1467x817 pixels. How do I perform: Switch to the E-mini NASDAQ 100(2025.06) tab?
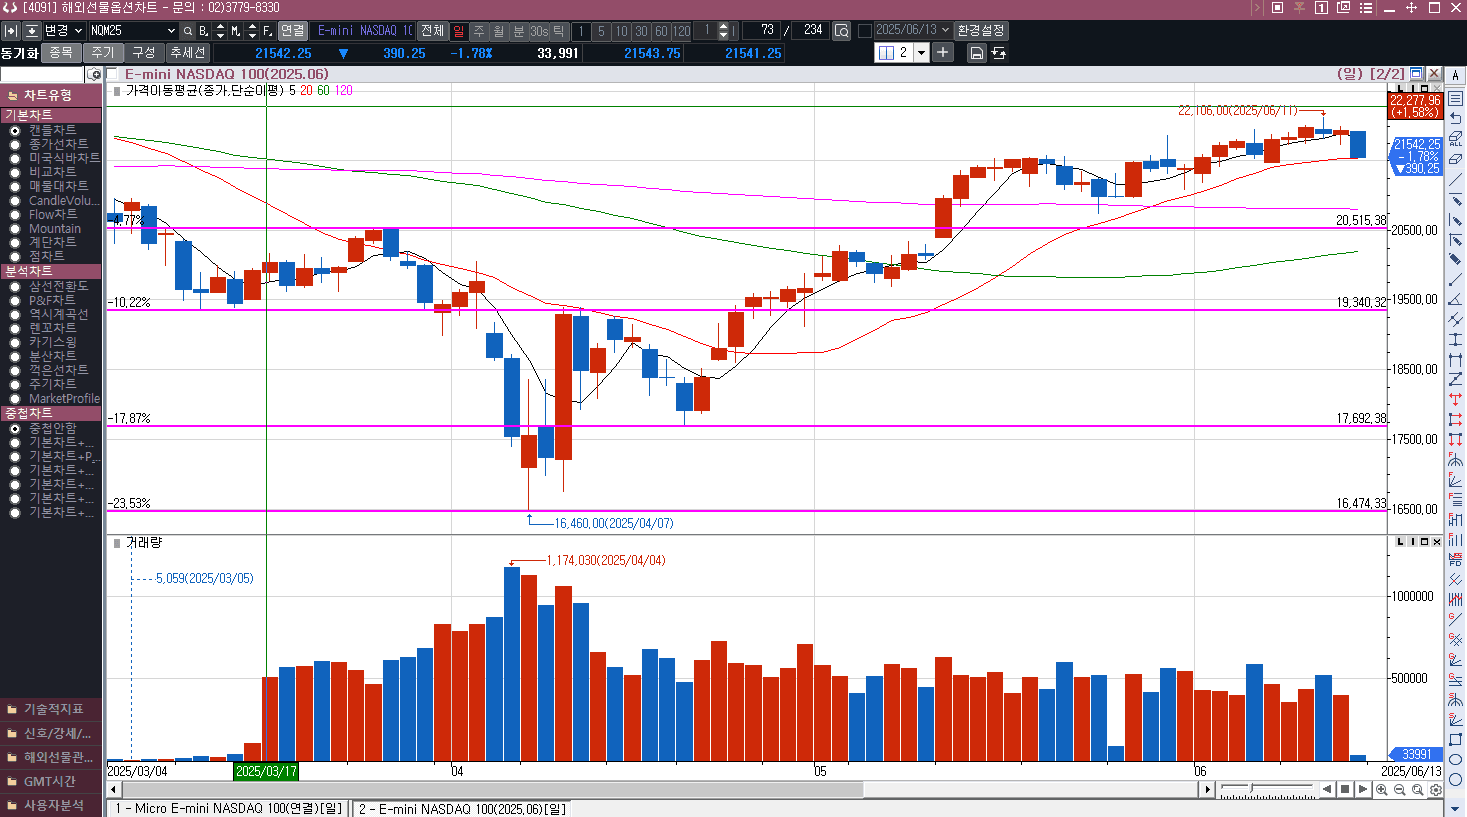(x=461, y=808)
